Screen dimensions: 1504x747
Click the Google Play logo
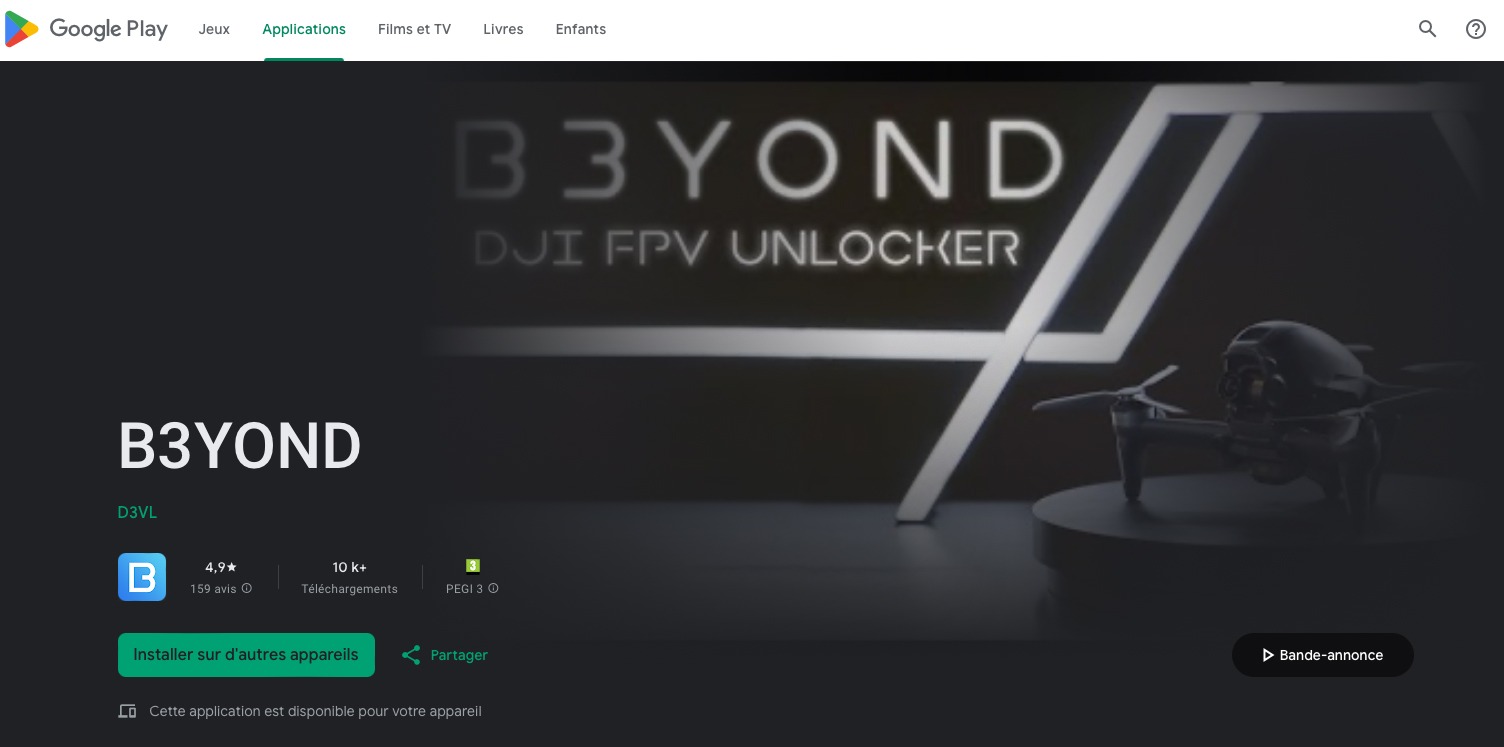(86, 29)
